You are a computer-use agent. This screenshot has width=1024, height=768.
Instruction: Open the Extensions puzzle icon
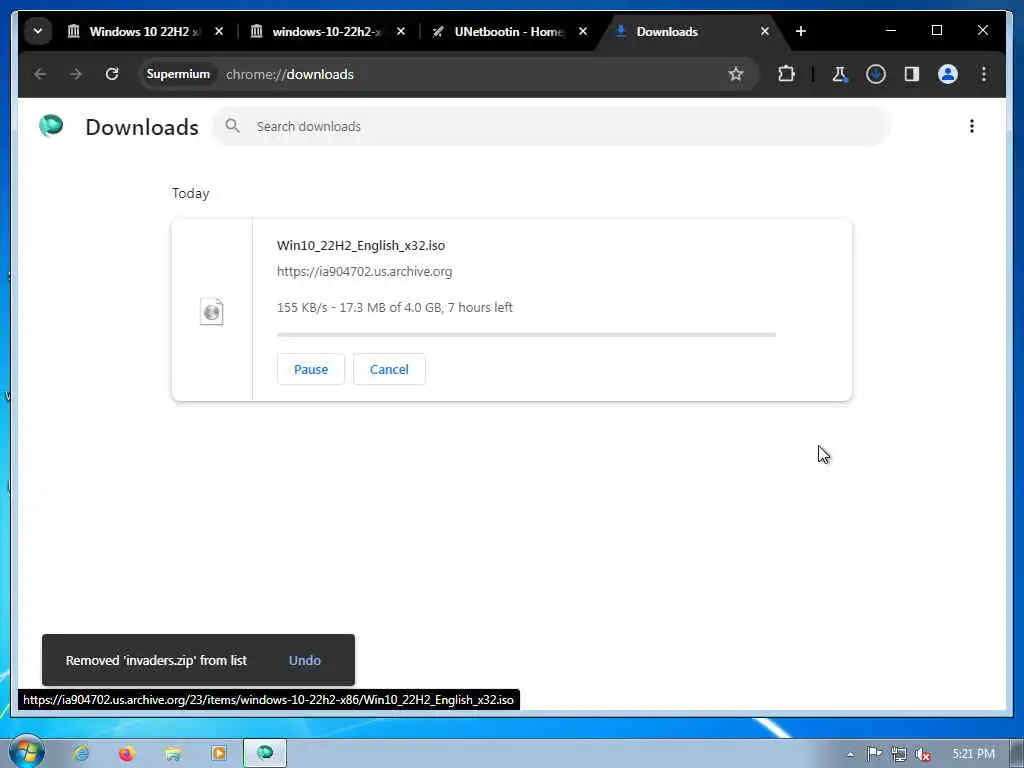(x=786, y=74)
